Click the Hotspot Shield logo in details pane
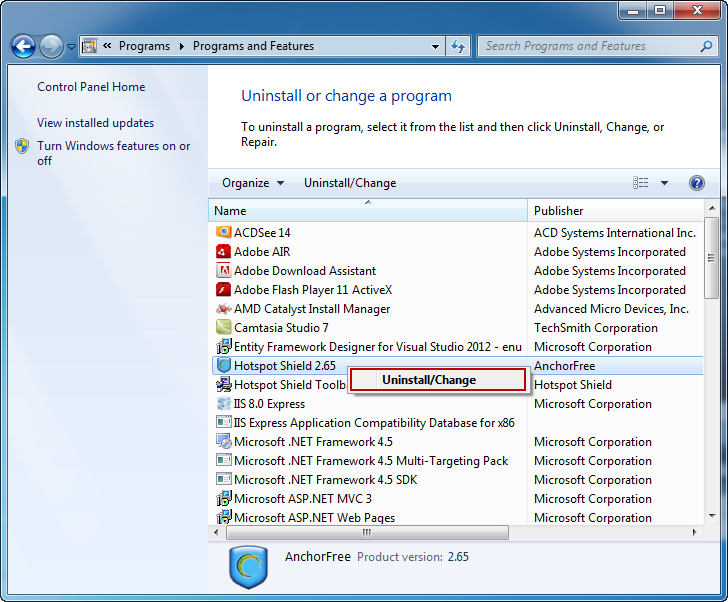728x602 pixels. tap(248, 567)
